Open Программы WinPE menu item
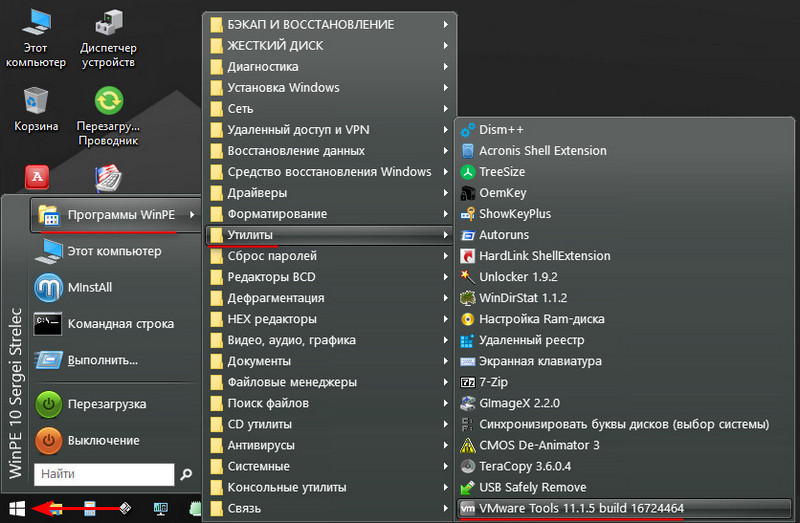 116,215
